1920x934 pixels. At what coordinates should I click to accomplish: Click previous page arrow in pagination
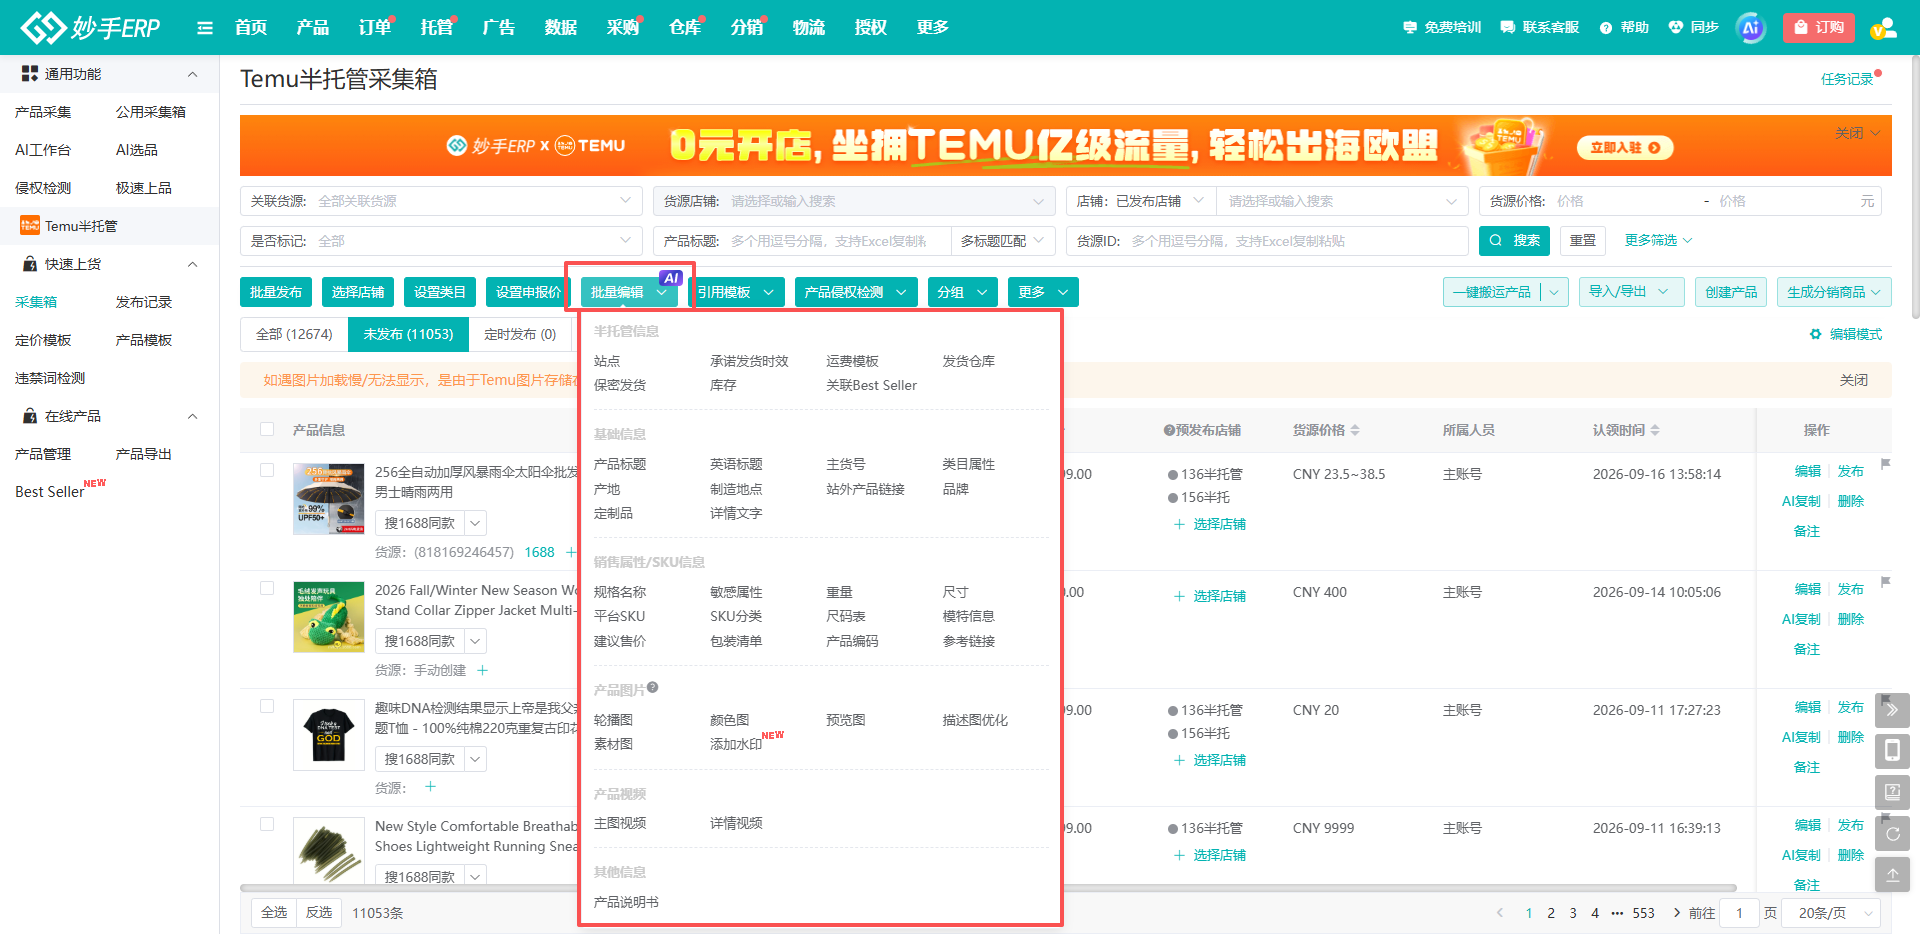click(1499, 913)
